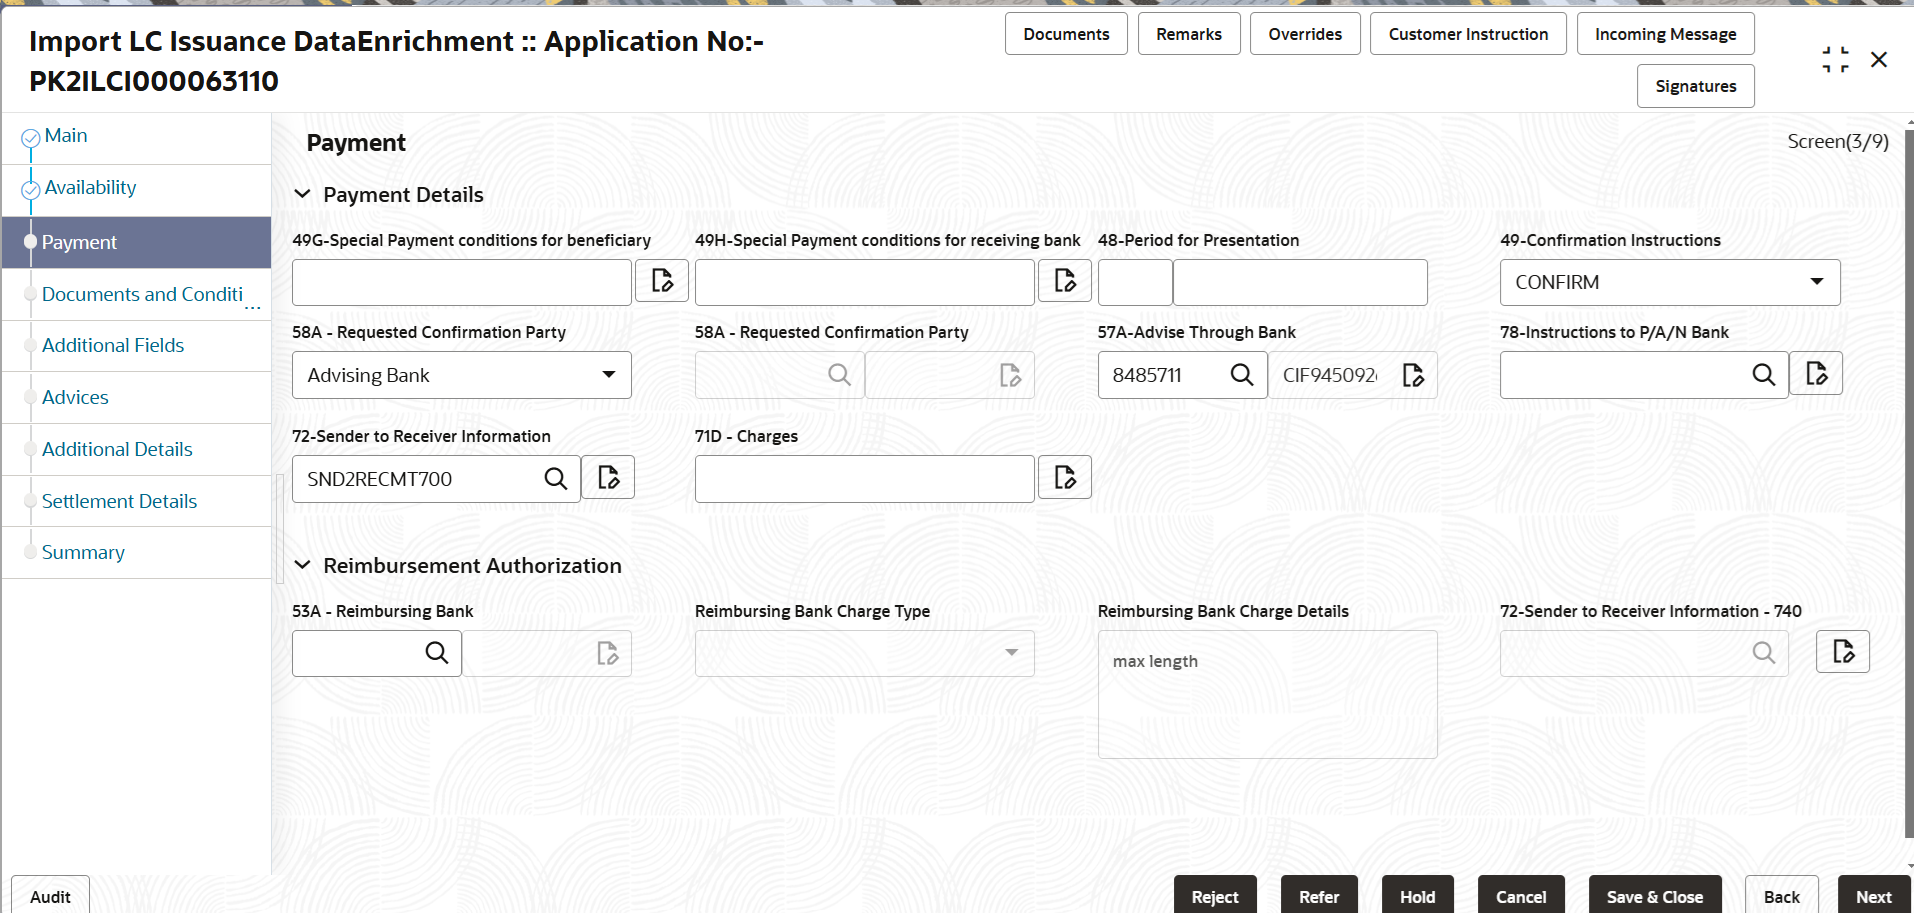
Task: Click the Next button
Action: (1873, 896)
